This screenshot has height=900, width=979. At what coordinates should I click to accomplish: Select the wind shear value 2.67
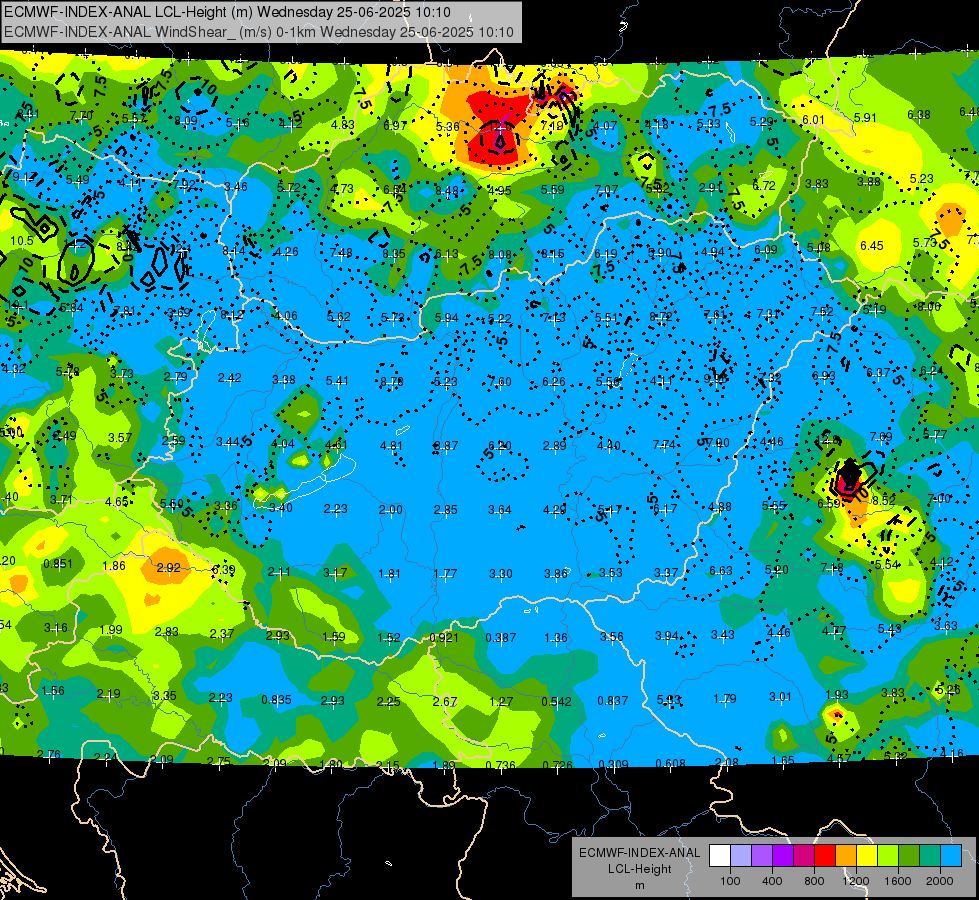[x=445, y=701]
